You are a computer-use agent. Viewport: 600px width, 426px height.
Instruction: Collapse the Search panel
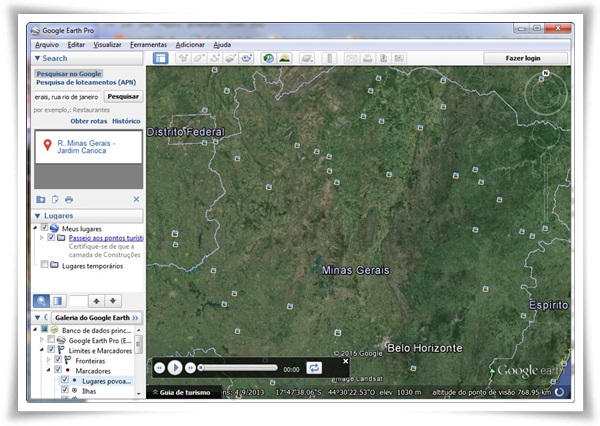click(x=38, y=58)
